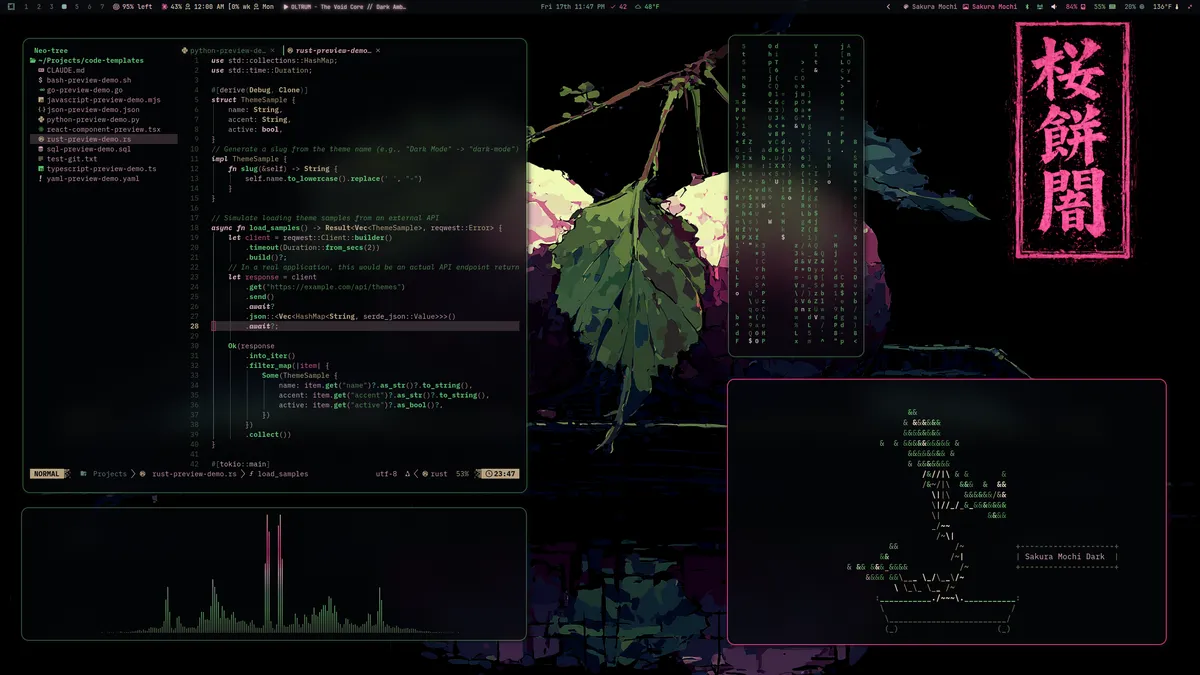The width and height of the screenshot is (1200, 675).
Task: Click the 23:47 clock in statusline
Action: [x=500, y=474]
